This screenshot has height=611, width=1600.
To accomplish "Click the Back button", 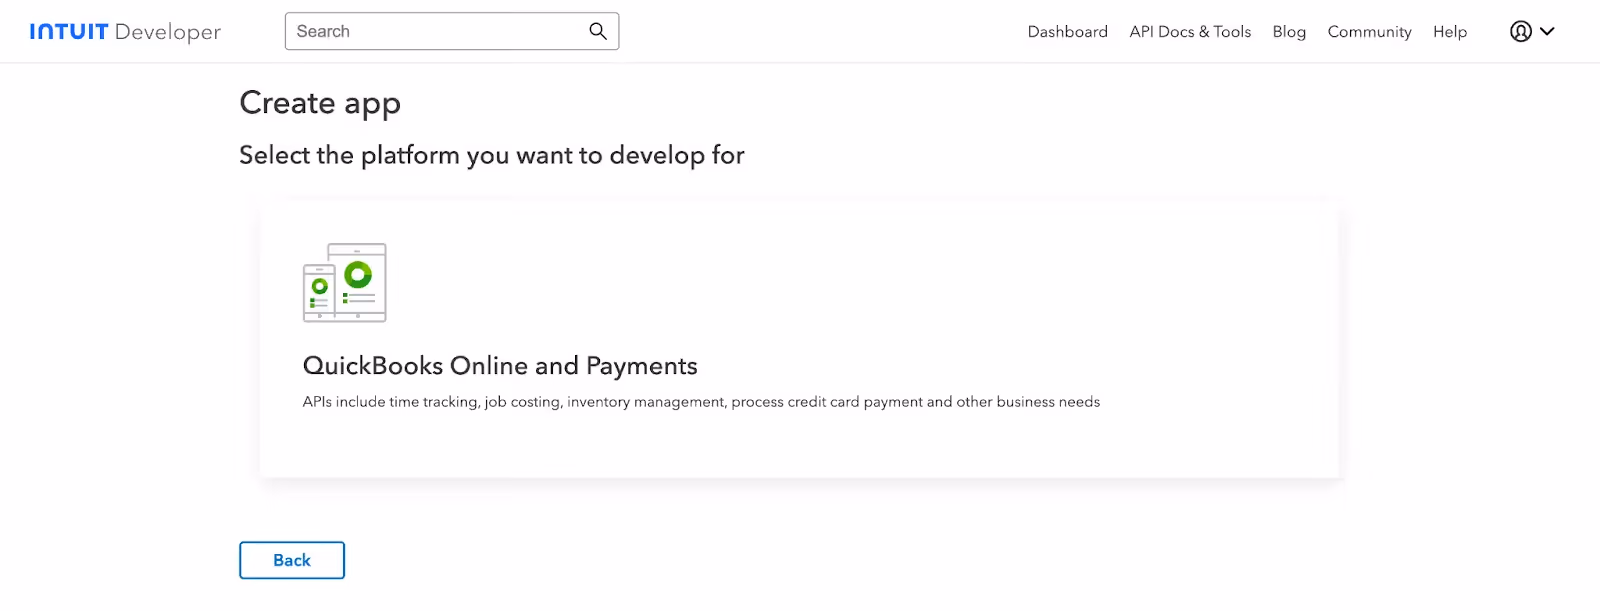I will (x=292, y=560).
